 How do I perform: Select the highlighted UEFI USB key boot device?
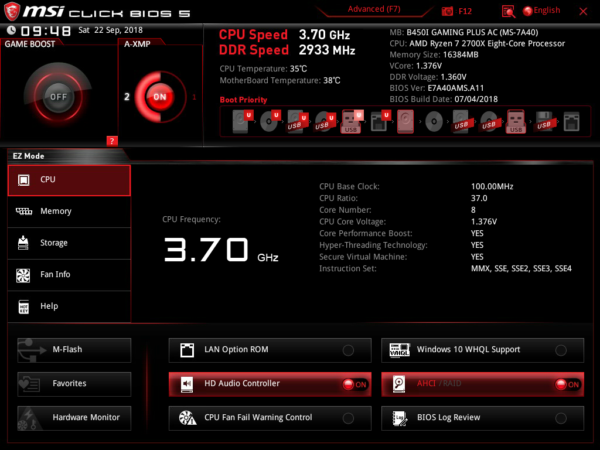[352, 122]
